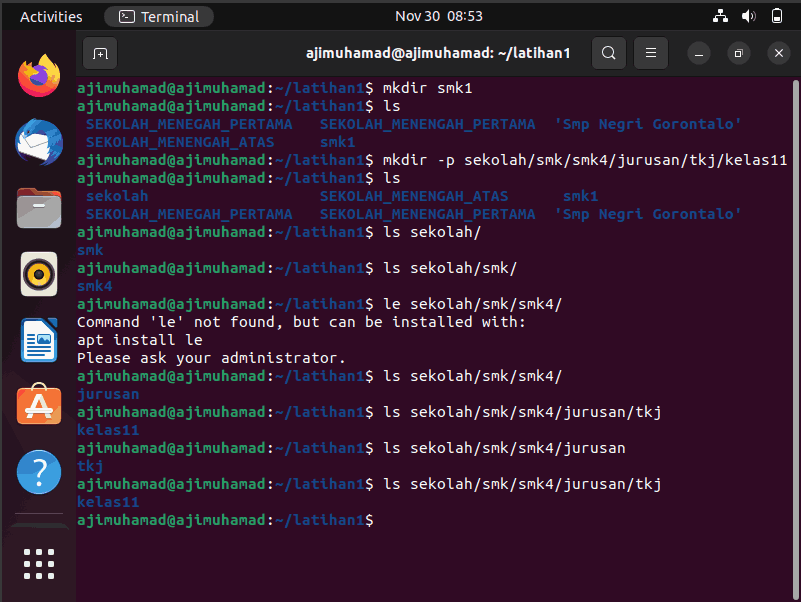Show Applications grid in the dock

(39, 564)
